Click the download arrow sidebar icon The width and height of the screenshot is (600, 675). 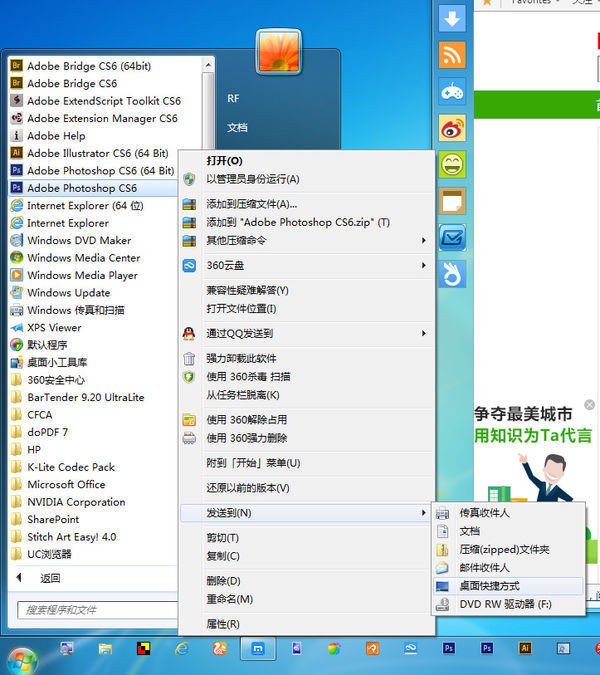[x=452, y=18]
